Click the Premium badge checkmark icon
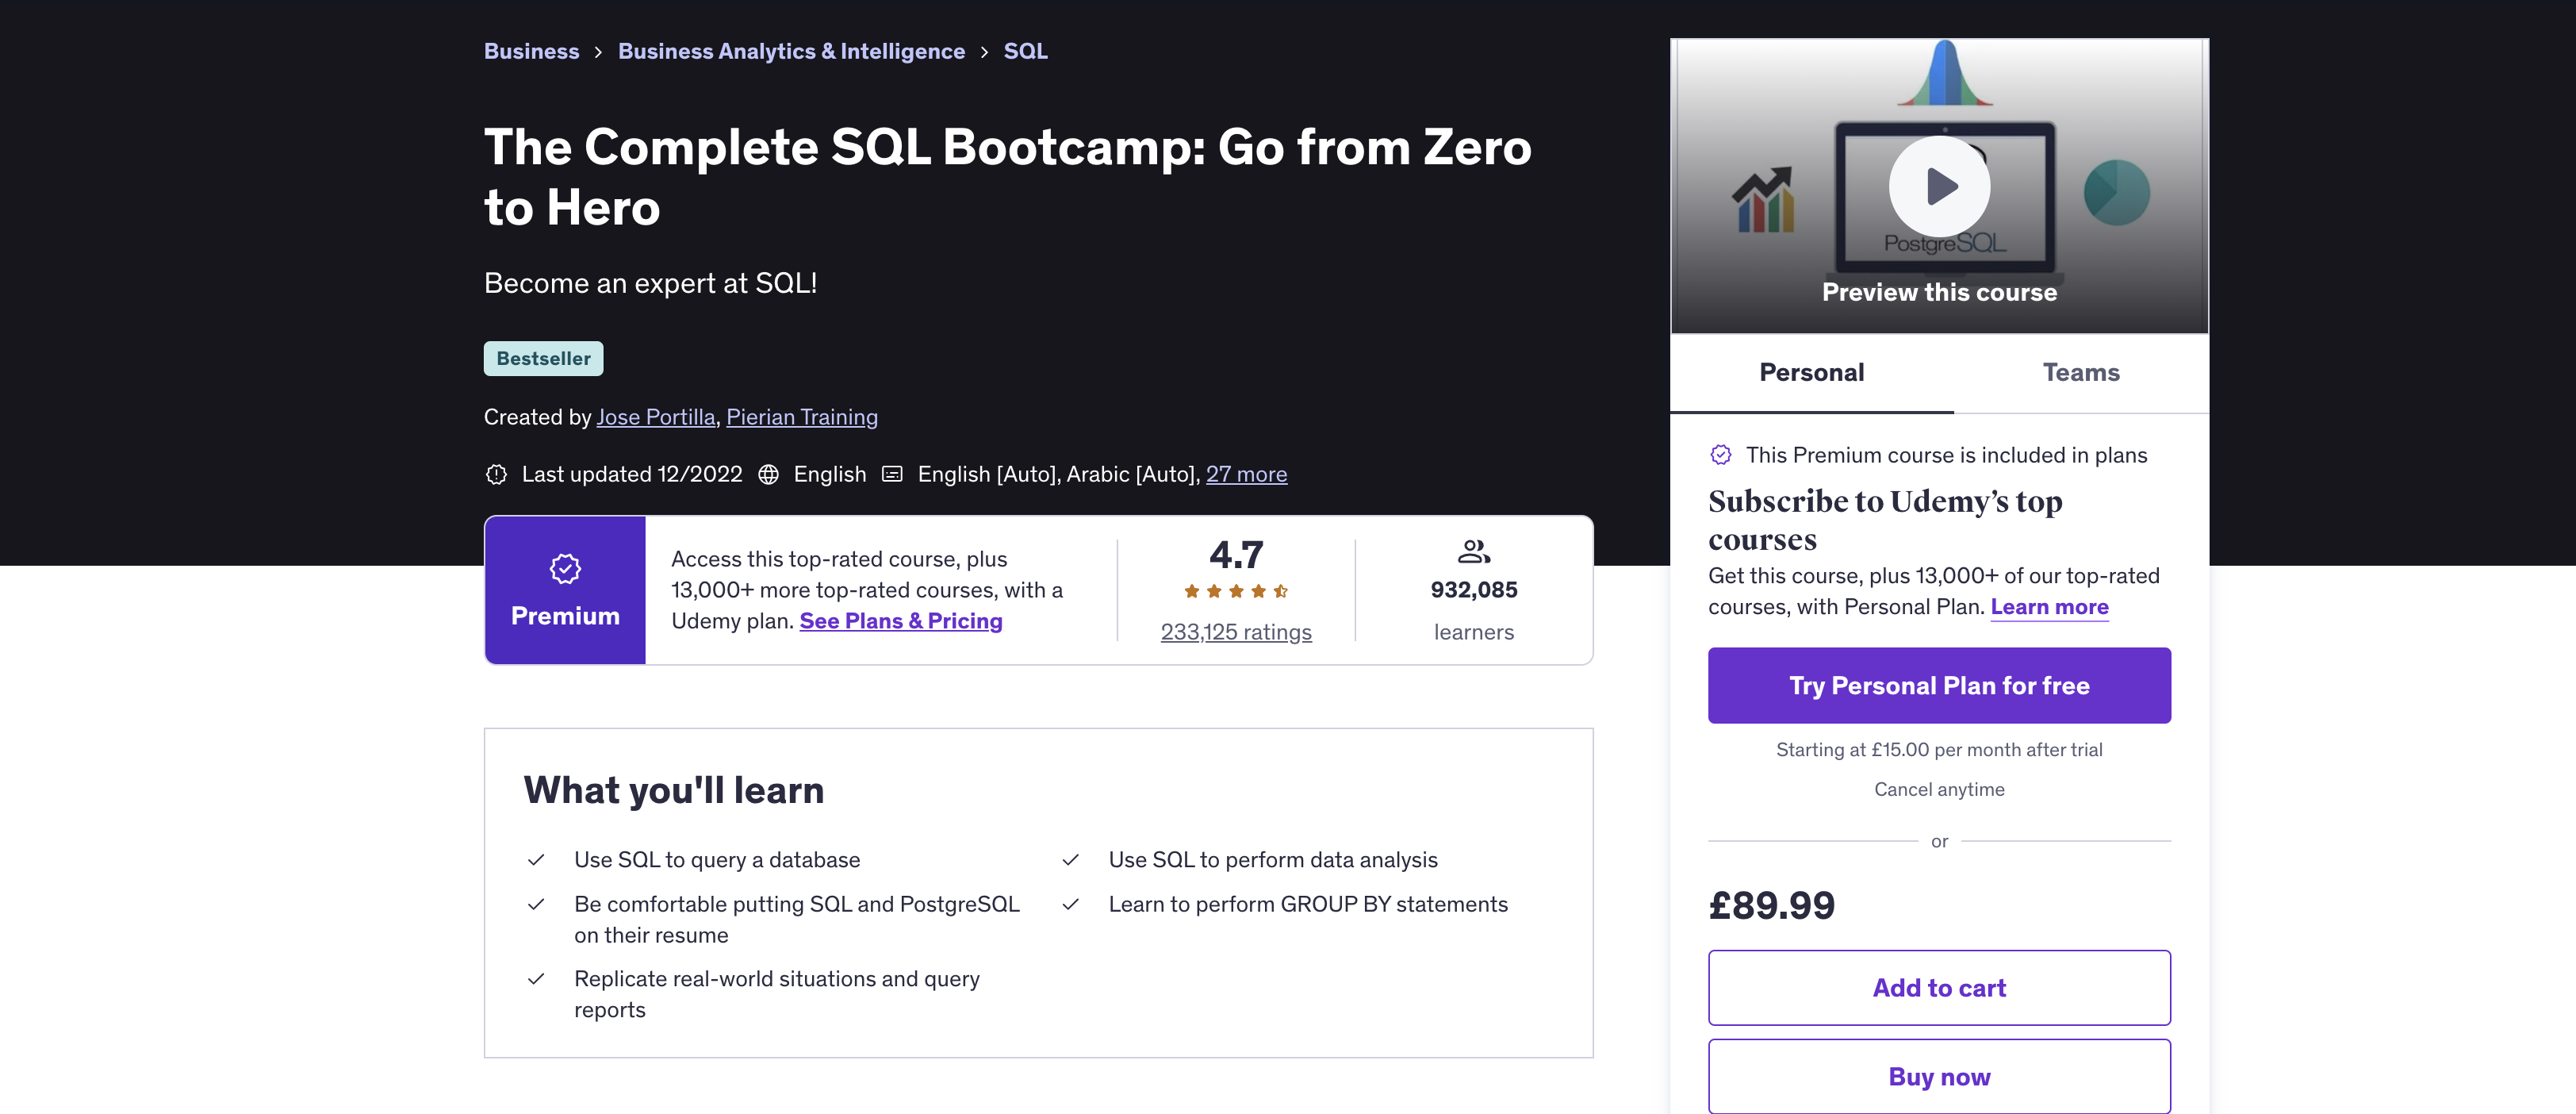 coord(565,569)
